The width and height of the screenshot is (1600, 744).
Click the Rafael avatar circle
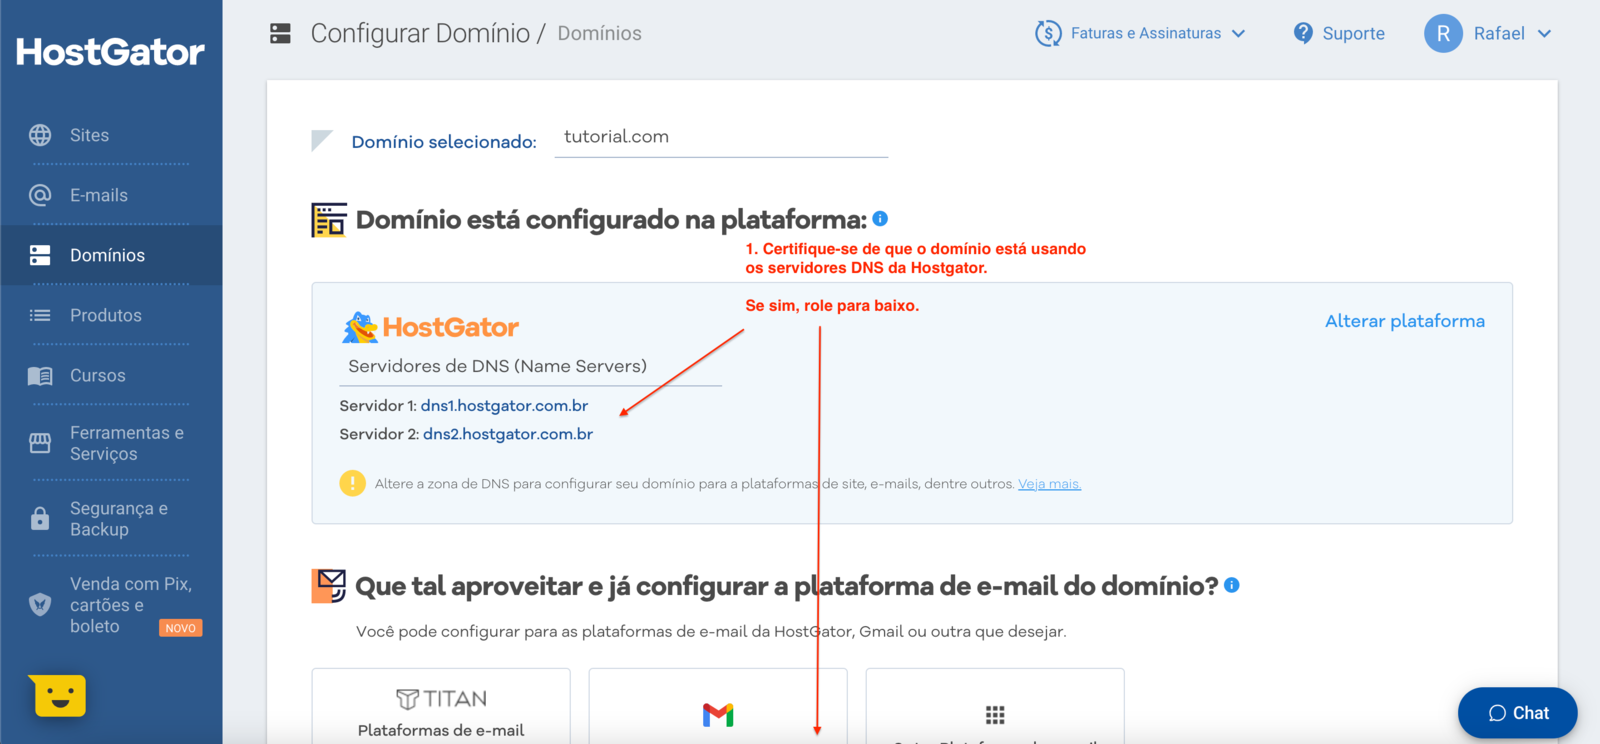point(1443,33)
